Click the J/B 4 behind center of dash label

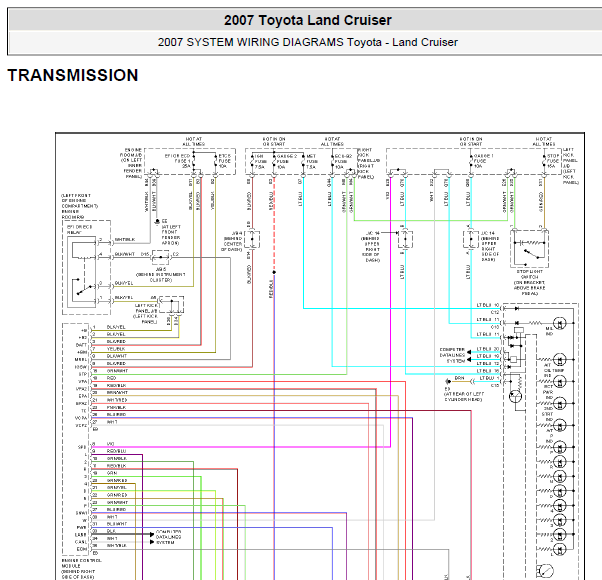point(233,241)
